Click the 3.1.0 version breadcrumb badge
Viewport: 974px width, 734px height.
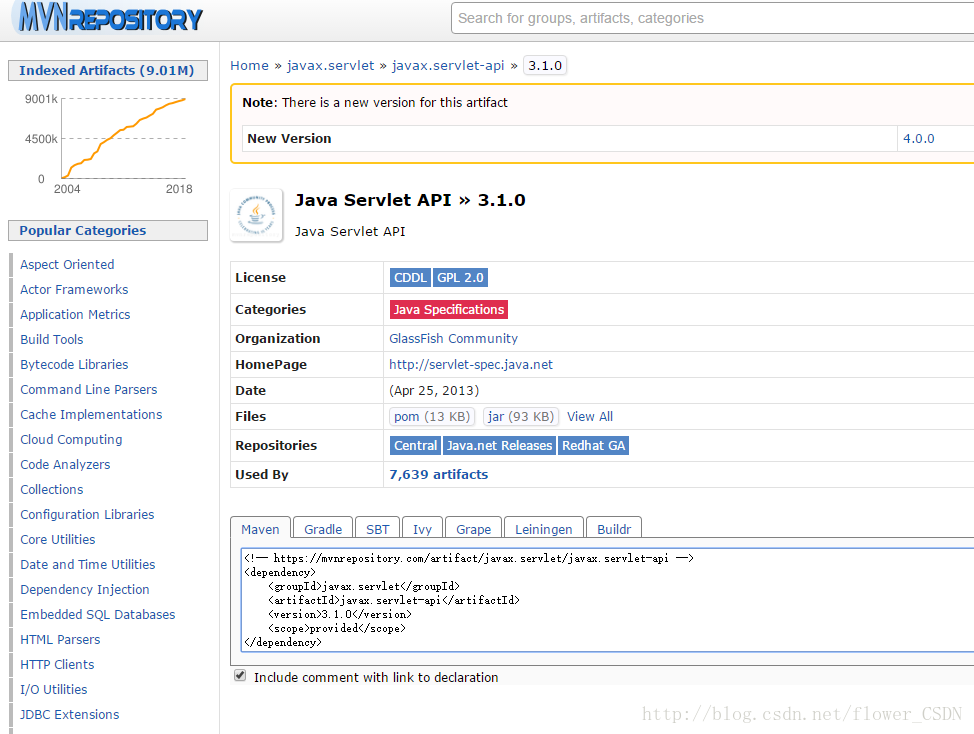tap(545, 65)
